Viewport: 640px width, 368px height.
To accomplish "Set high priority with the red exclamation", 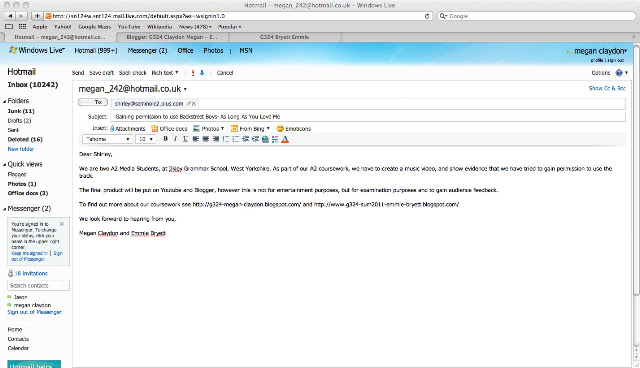I will 193,73.
